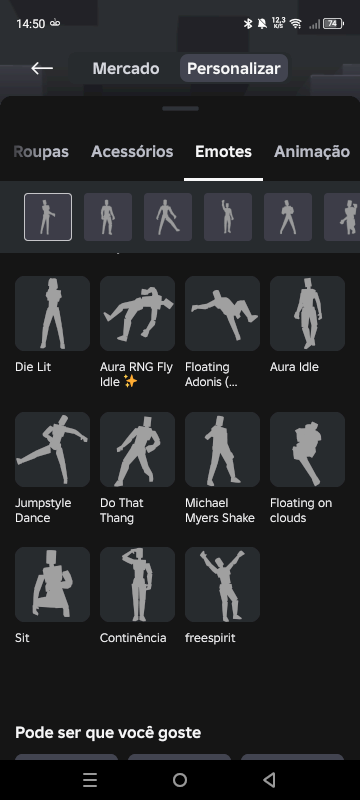The height and width of the screenshot is (800, 360).
Task: Open the Personalizar tab
Action: tap(234, 68)
